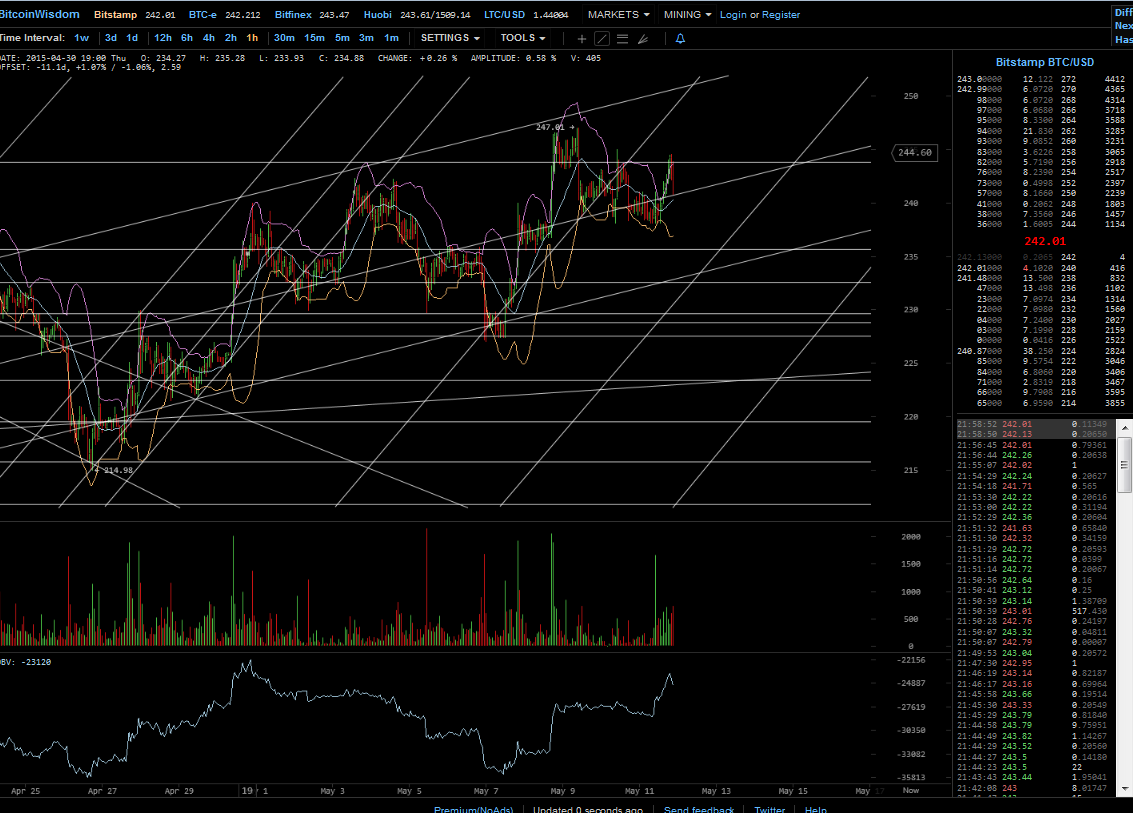Image resolution: width=1133 pixels, height=813 pixels.
Task: Click the 244.60 price marker on axis
Action: [915, 152]
